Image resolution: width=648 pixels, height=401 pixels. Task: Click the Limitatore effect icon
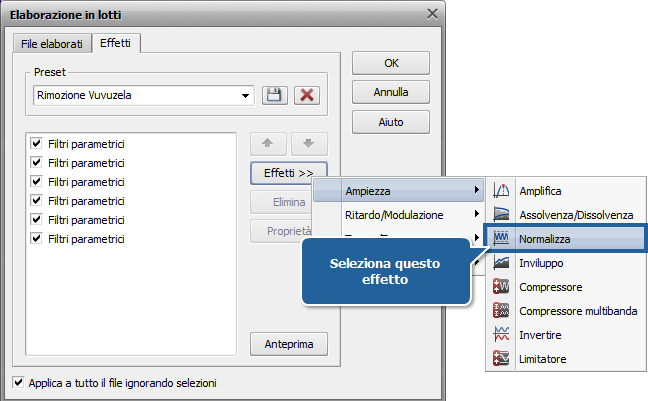click(501, 358)
